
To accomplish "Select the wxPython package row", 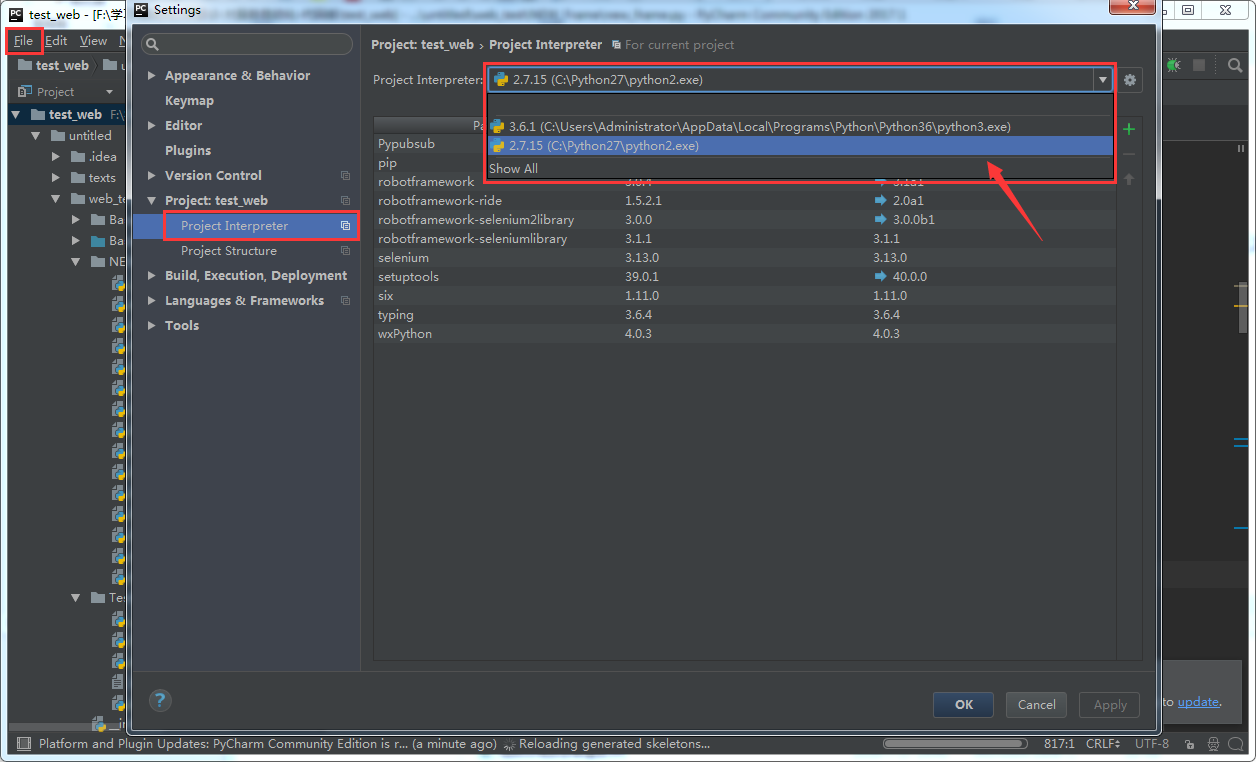I will pyautogui.click(x=745, y=334).
